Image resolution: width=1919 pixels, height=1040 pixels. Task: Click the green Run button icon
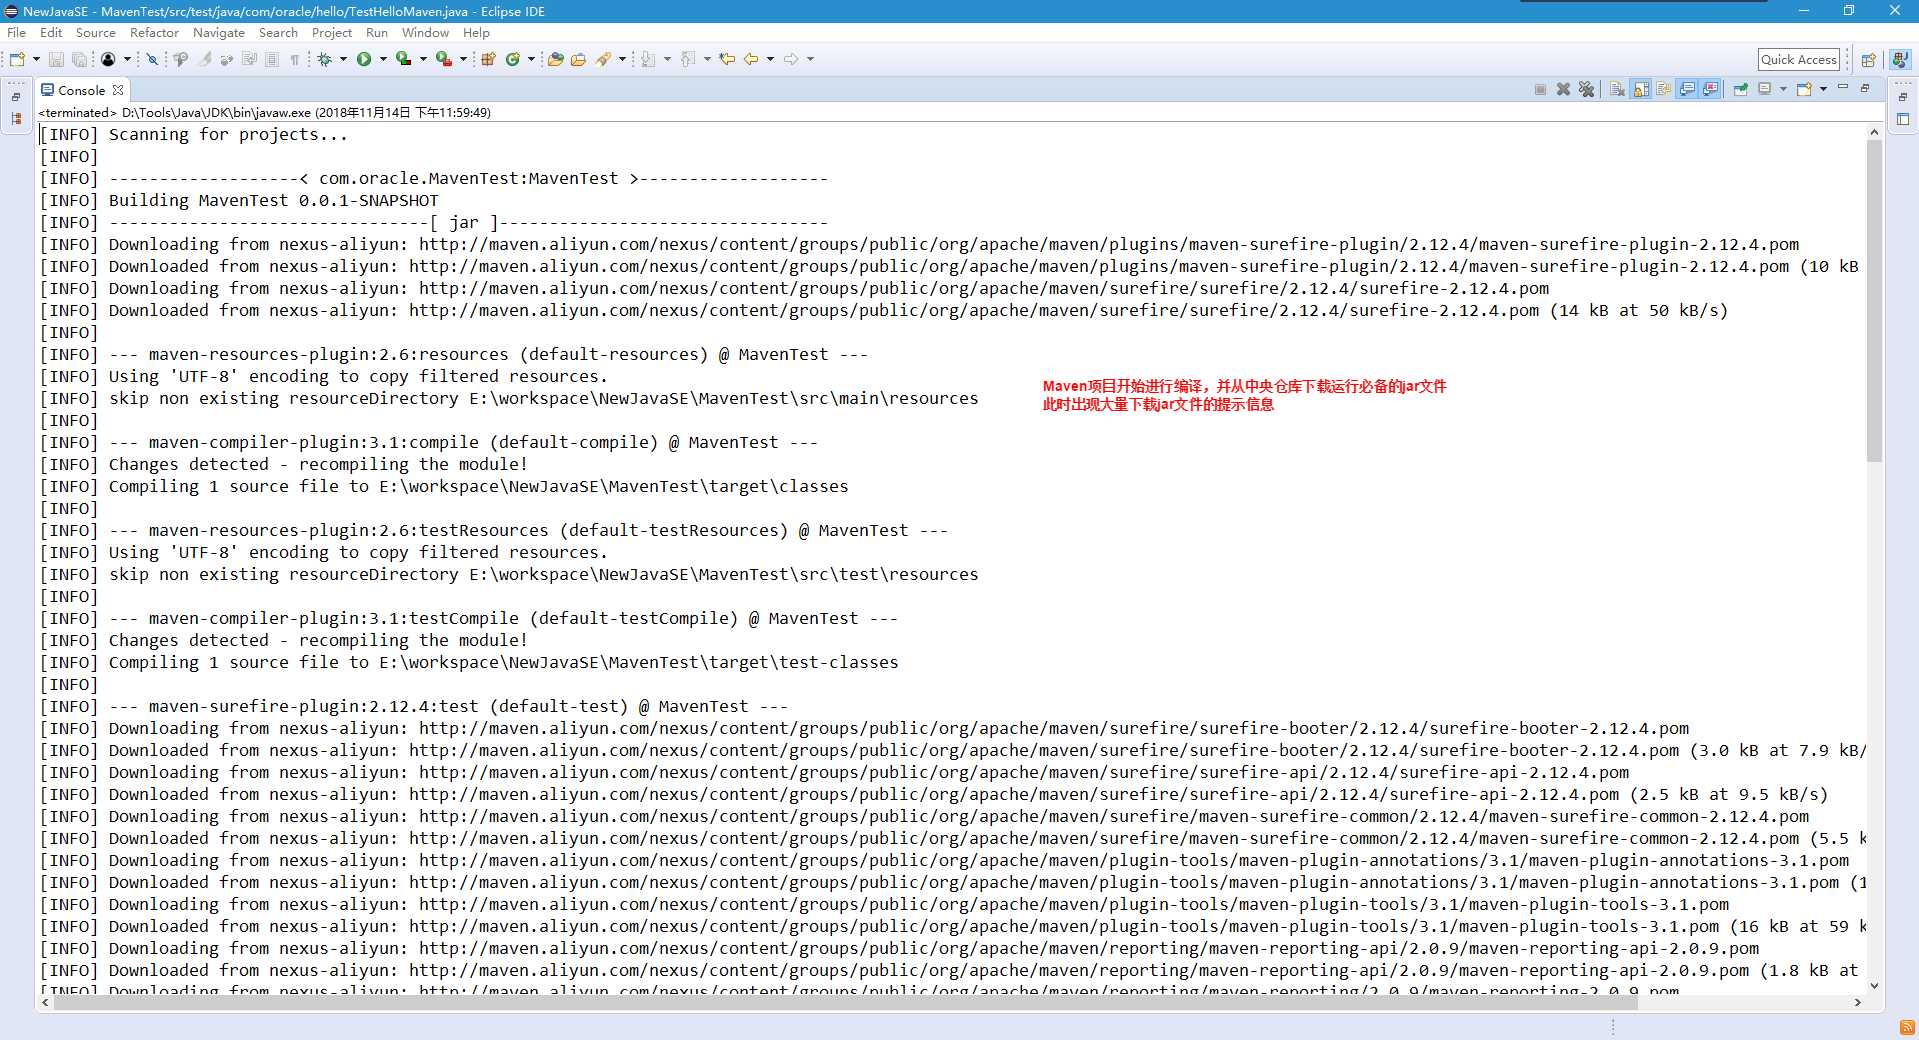(364, 59)
